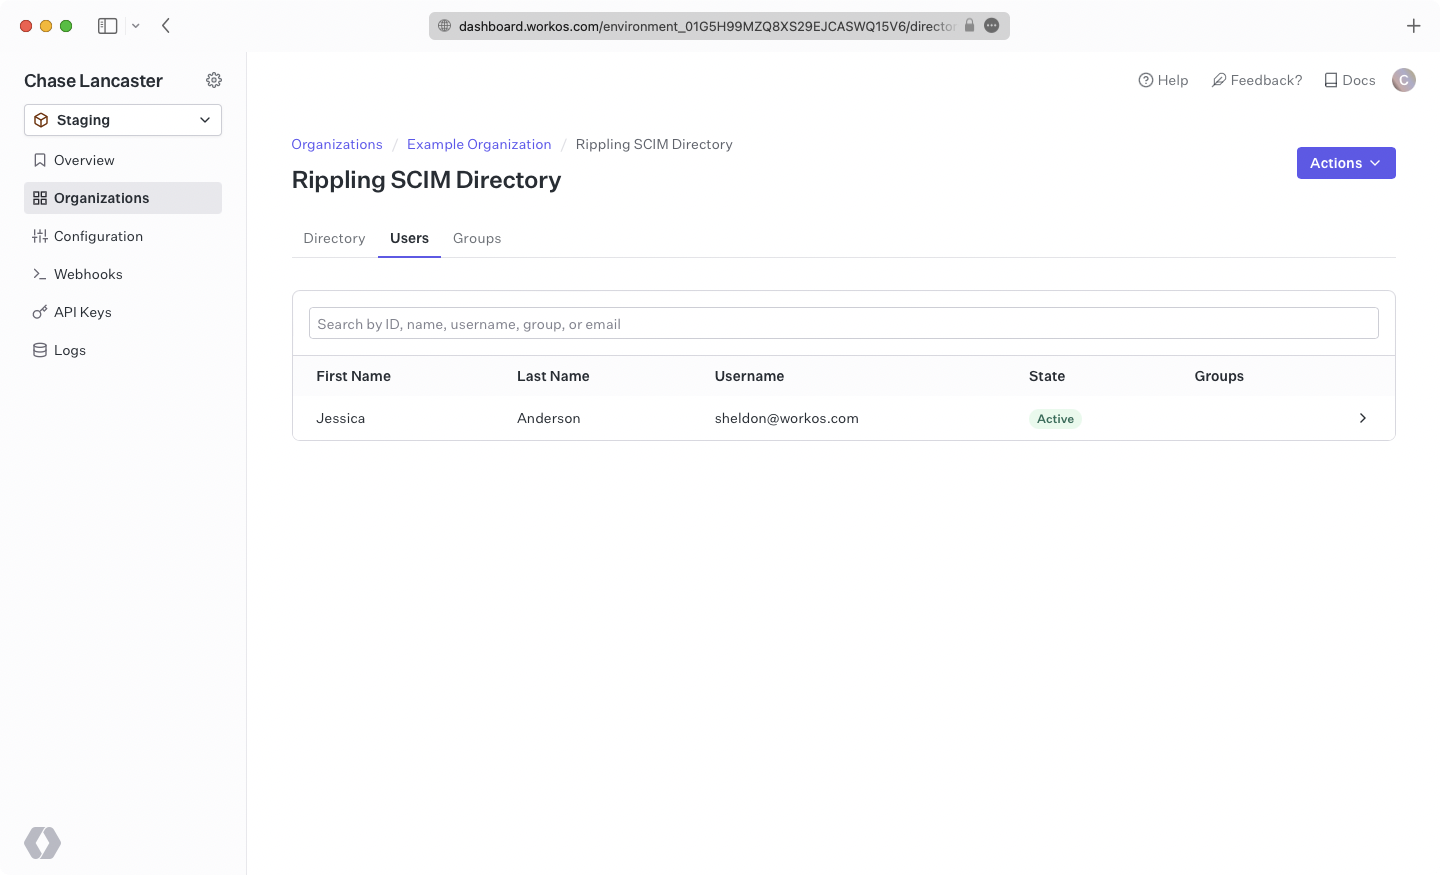This screenshot has width=1440, height=875.
Task: Click the user search input field
Action: pos(843,323)
